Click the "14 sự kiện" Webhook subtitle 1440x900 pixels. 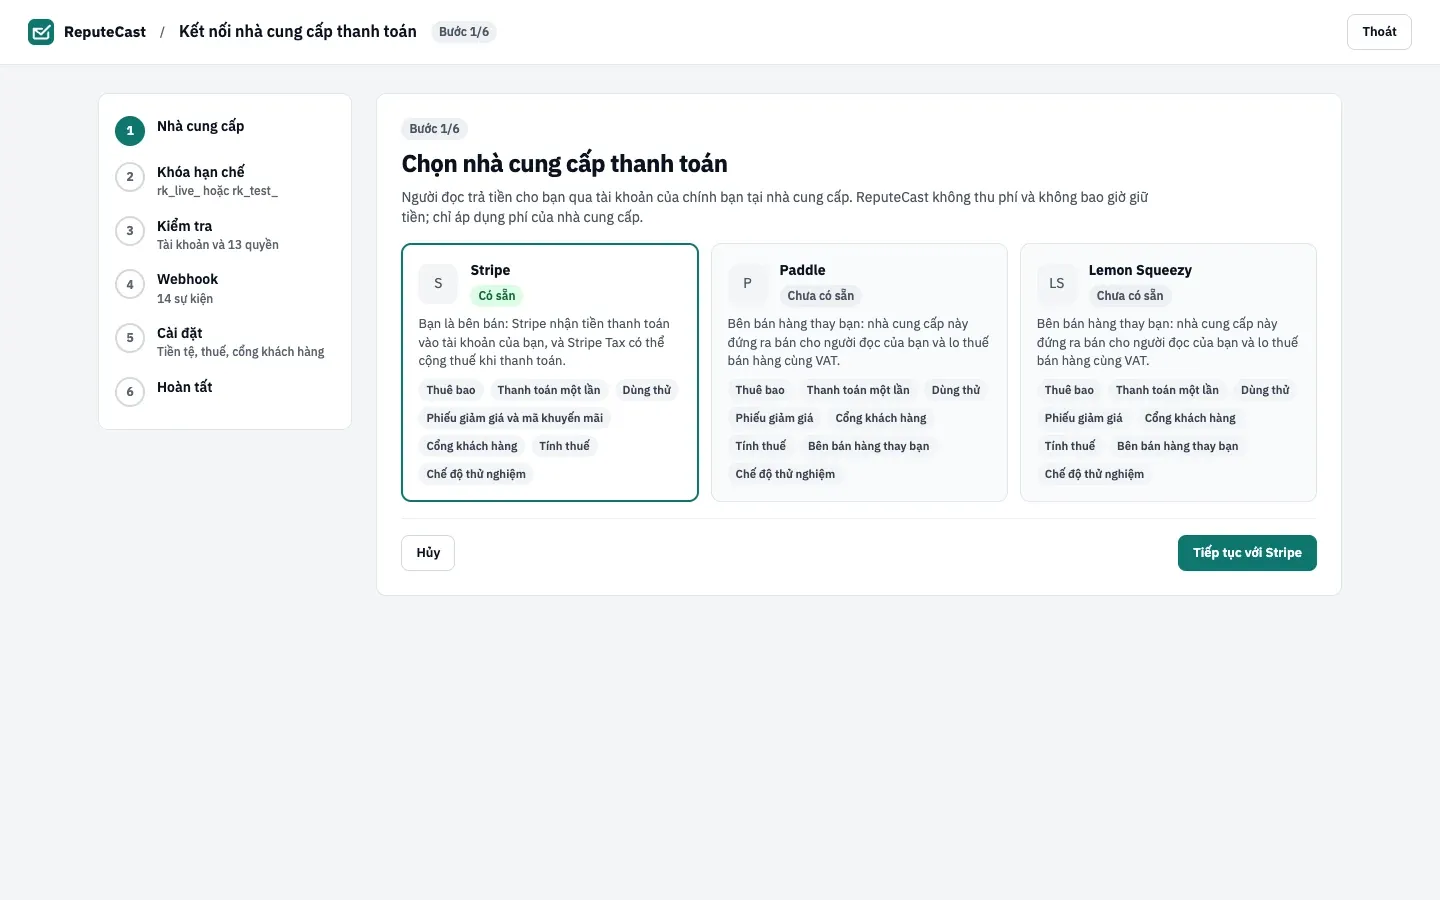pyautogui.click(x=185, y=299)
